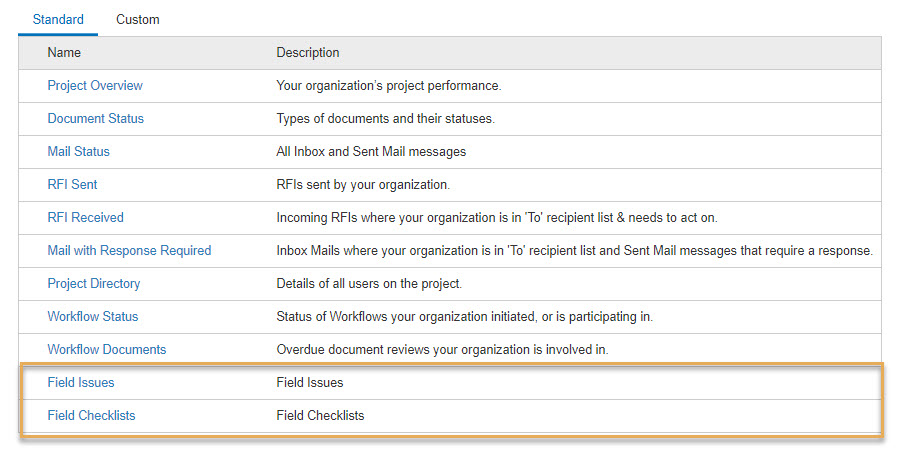918x449 pixels.
Task: Open the Workflow Status report link
Action: coord(93,316)
